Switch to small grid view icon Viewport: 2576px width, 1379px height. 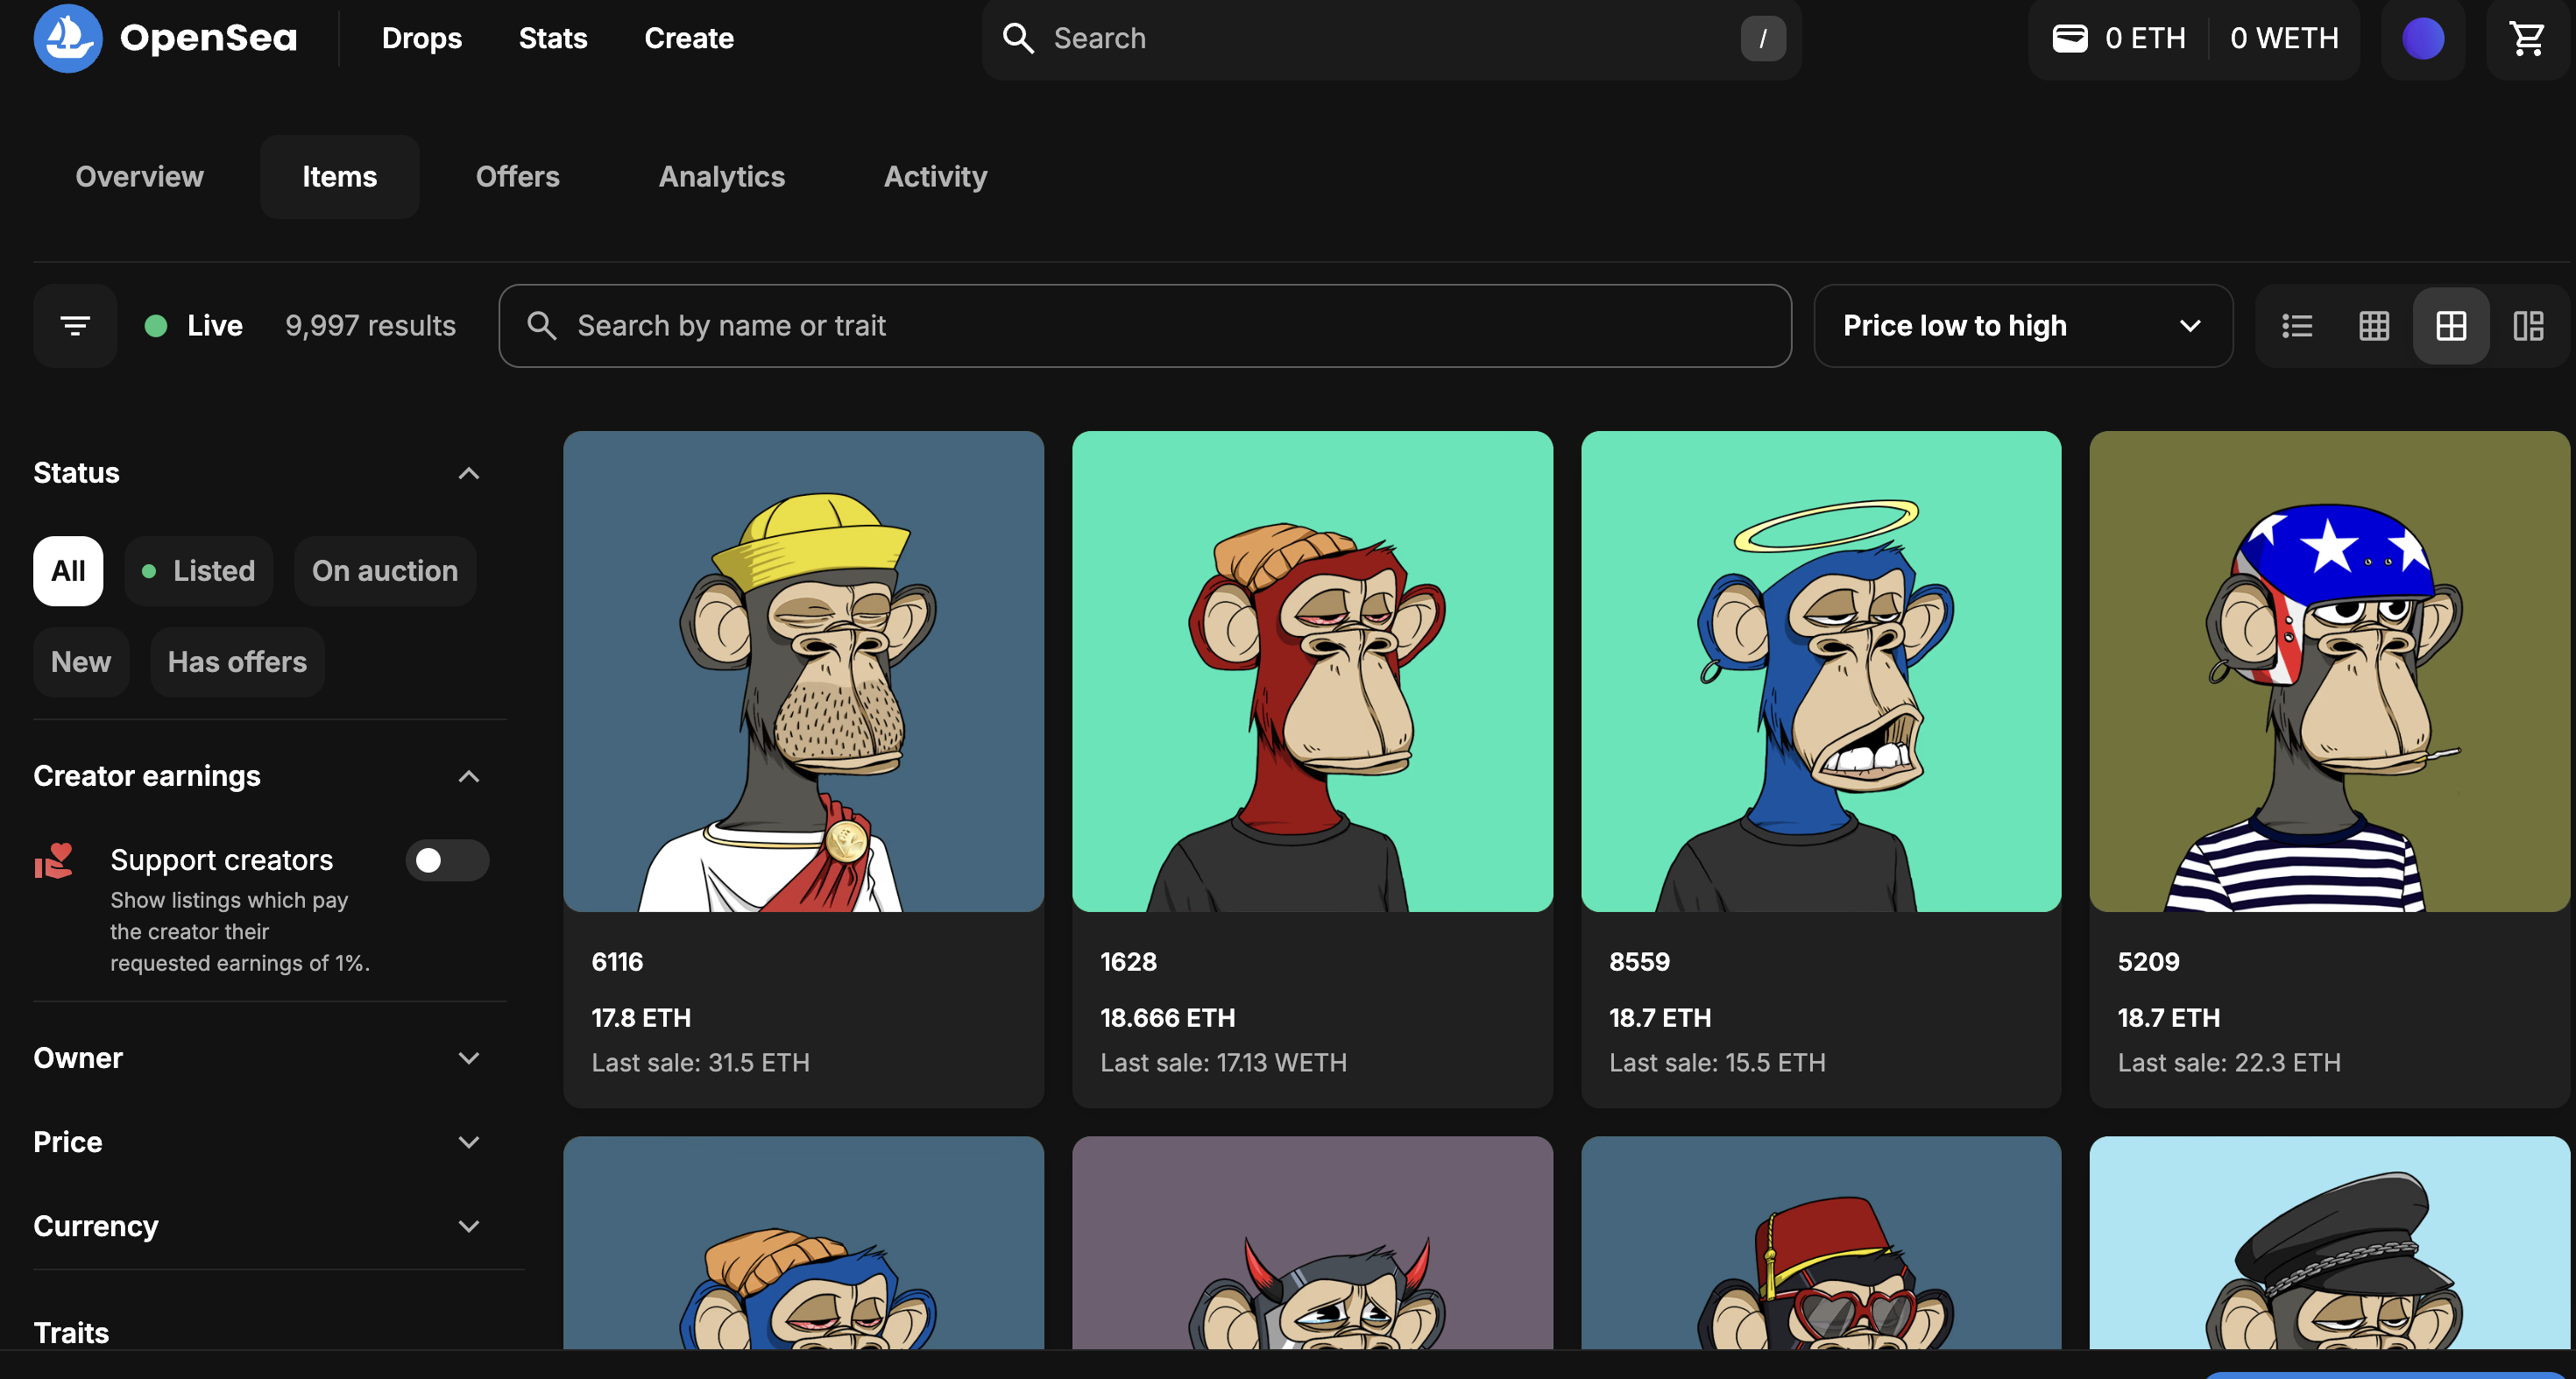2374,325
